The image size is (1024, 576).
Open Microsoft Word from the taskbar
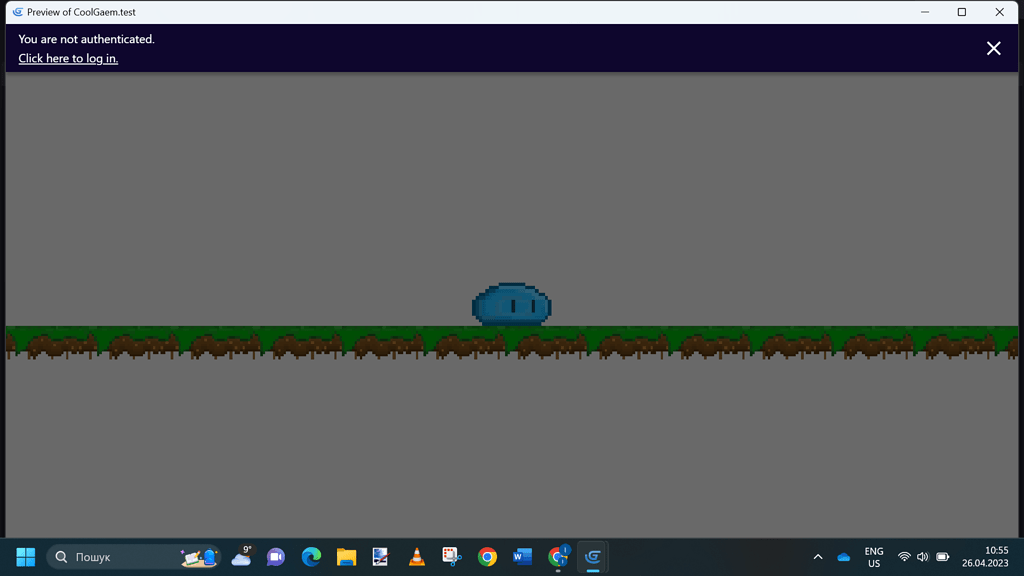[x=522, y=557]
